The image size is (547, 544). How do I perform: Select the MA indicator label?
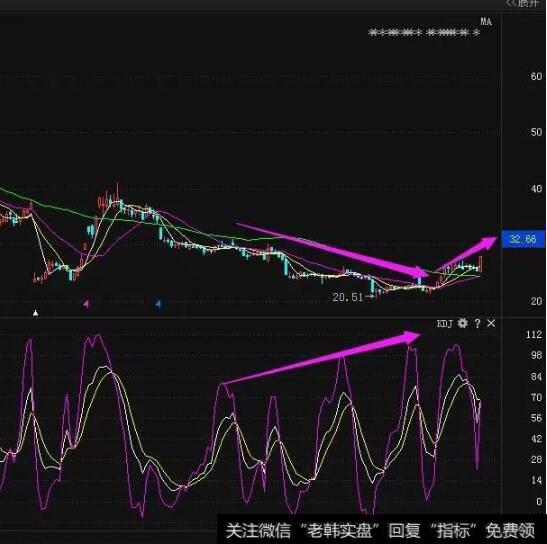point(486,22)
